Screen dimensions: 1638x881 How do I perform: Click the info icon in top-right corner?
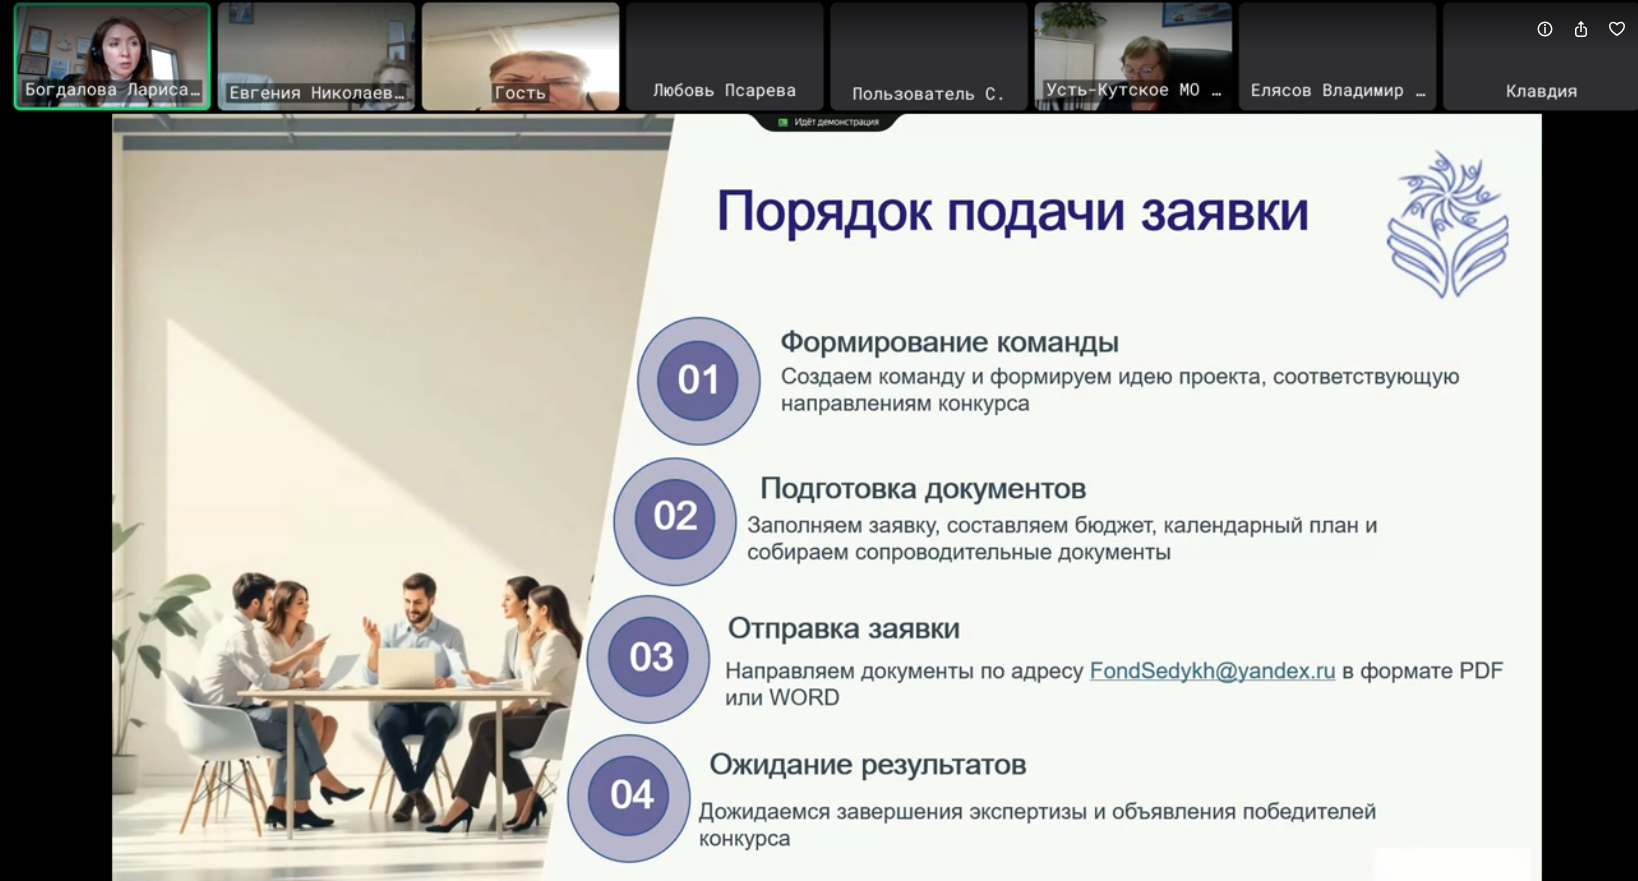pyautogui.click(x=1545, y=30)
